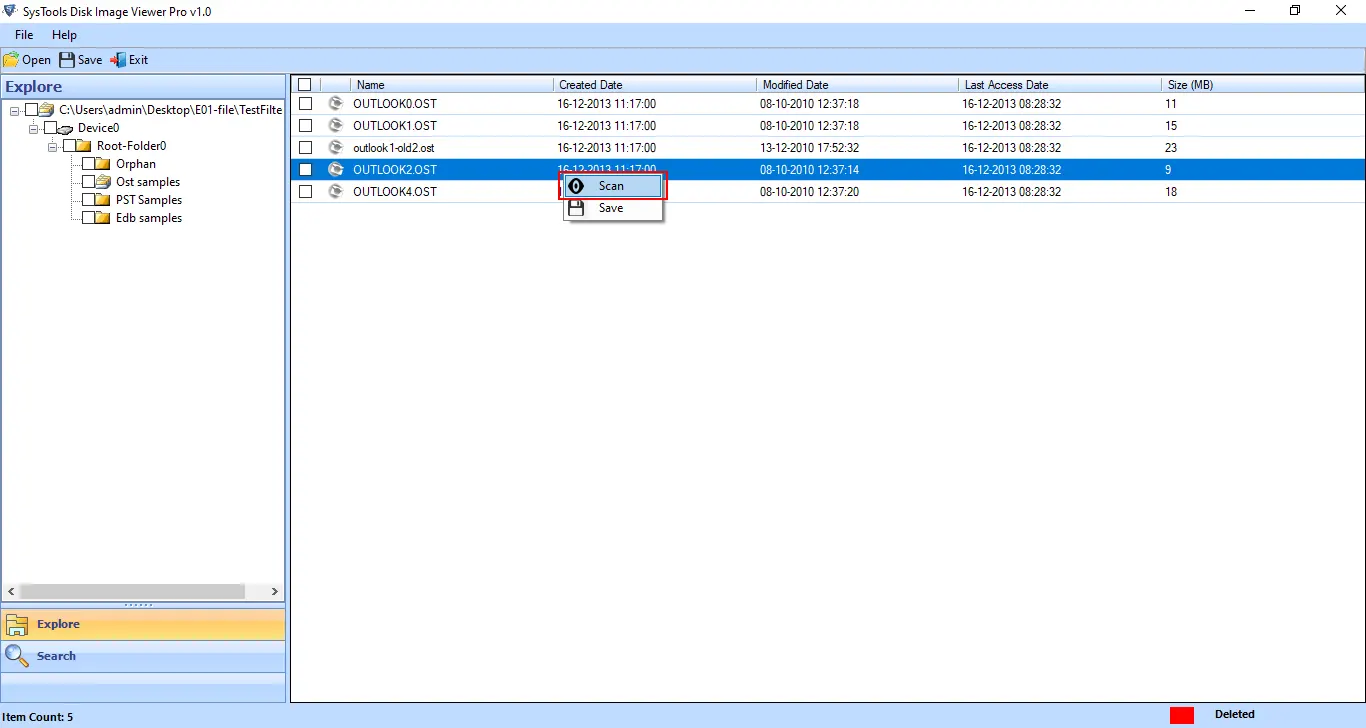Choose Scan from the context menu
The height and width of the screenshot is (728, 1366).
coord(612,186)
